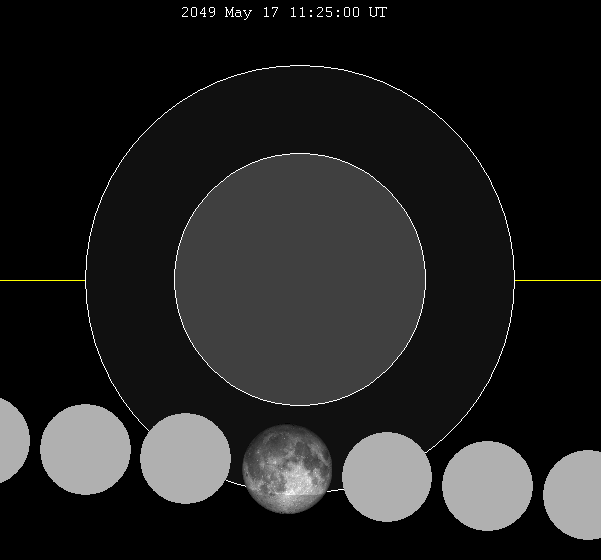Click the dark penumbra ring above the umbra

(x=300, y=110)
